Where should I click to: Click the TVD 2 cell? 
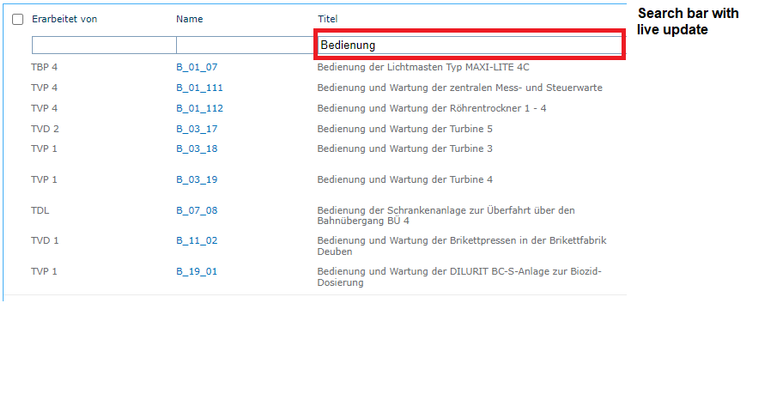(x=45, y=129)
